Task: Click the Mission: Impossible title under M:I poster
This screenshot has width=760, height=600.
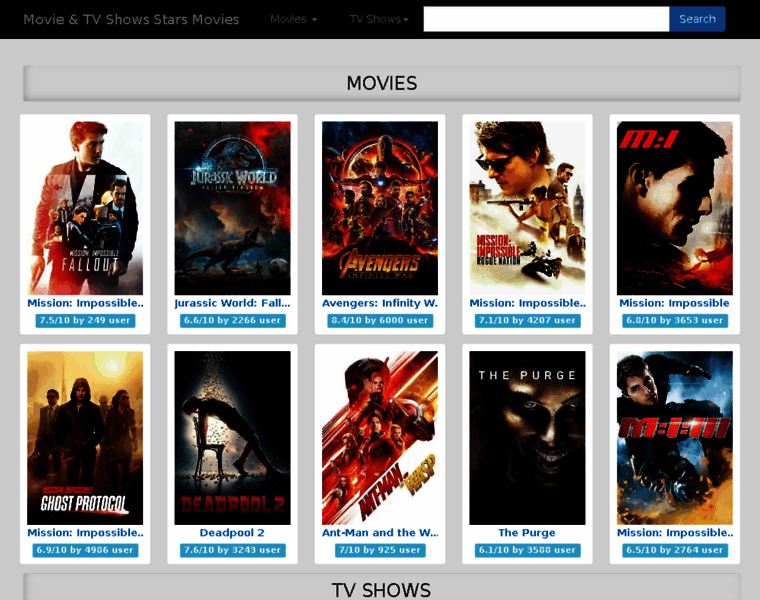Action: pos(675,303)
